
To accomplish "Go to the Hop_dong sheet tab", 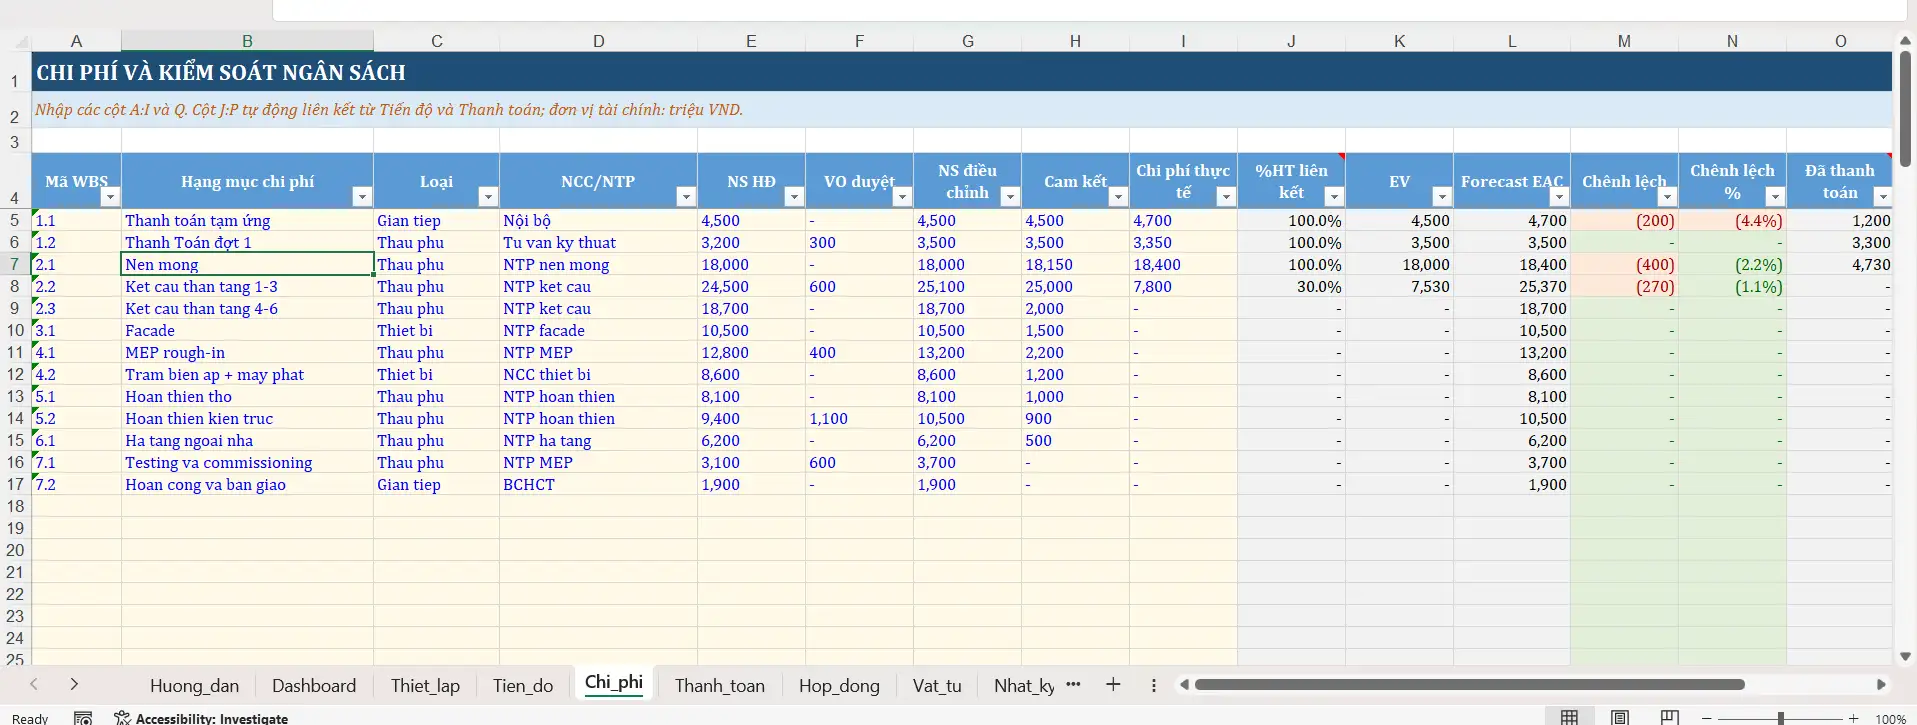I will (x=838, y=686).
